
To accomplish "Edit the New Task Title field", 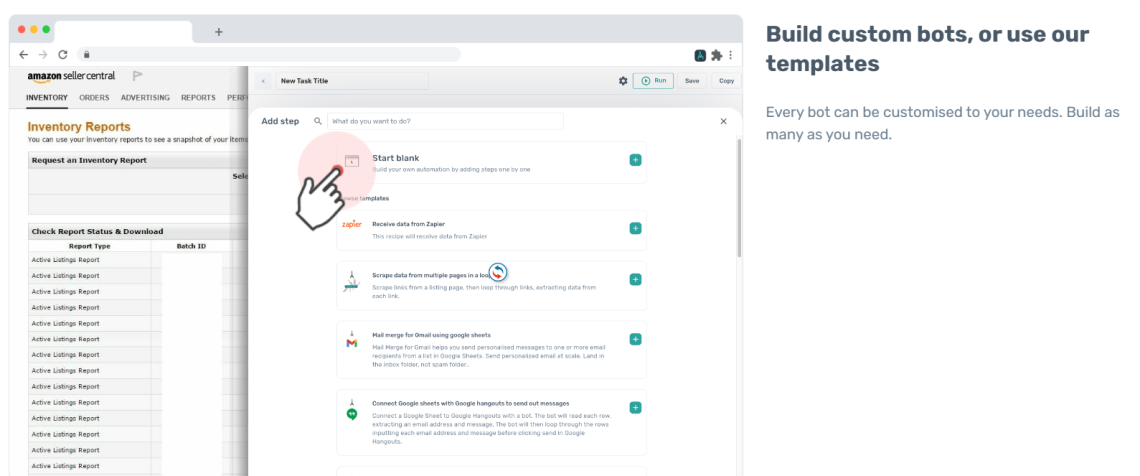I will click(x=352, y=81).
